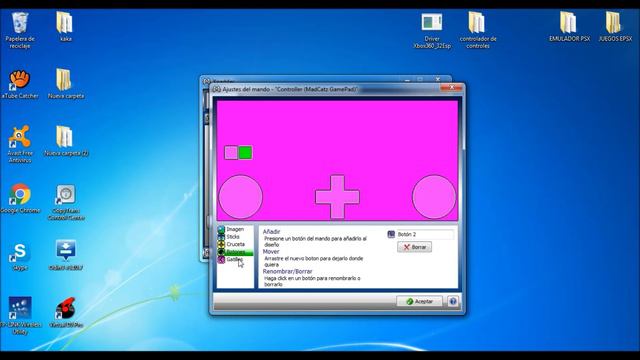Select the TP-LINK Wireless Utility shortcut

coord(20,316)
